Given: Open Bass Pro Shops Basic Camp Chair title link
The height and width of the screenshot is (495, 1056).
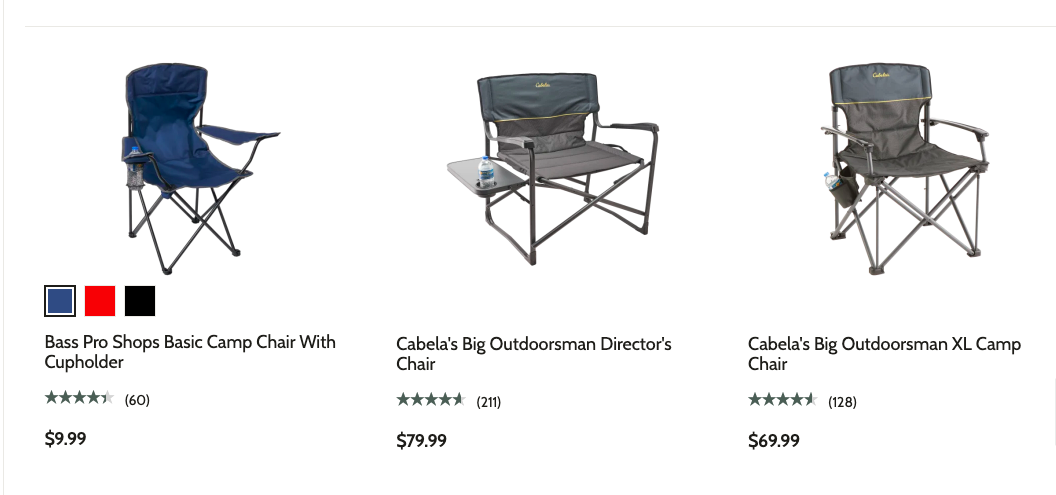Looking at the screenshot, I should click(190, 352).
